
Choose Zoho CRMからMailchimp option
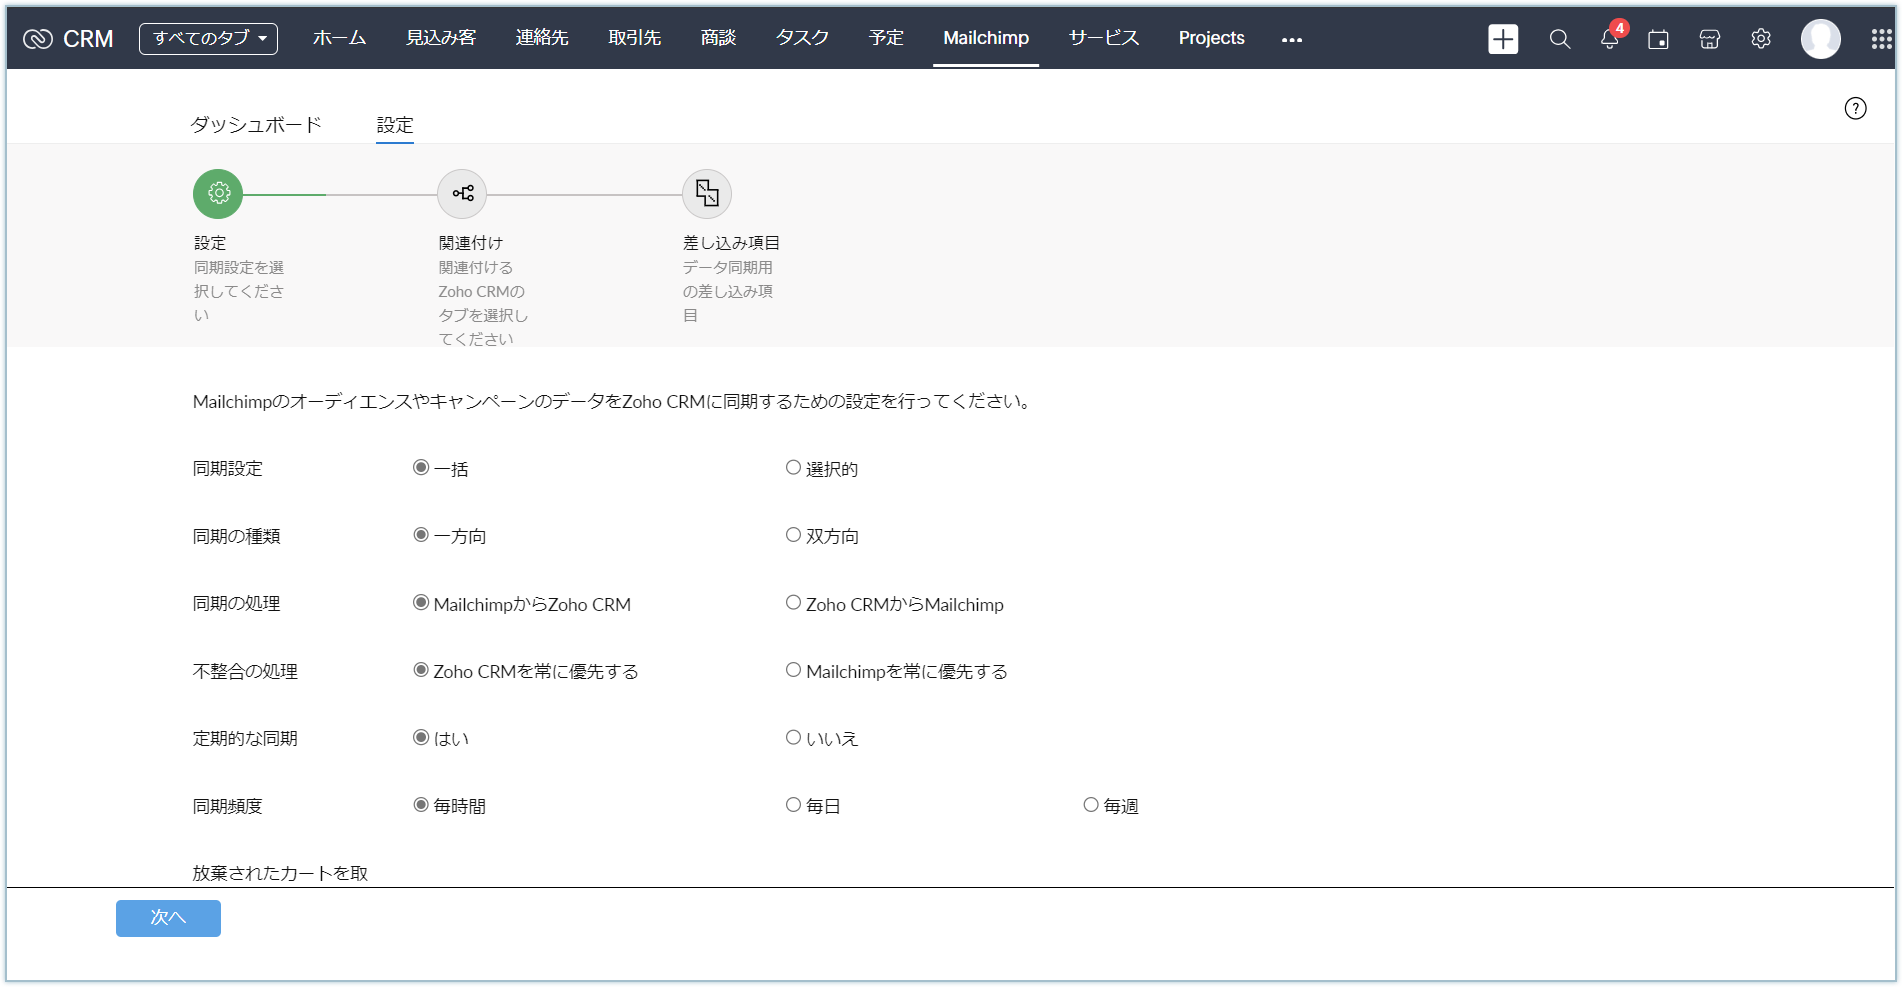pyautogui.click(x=793, y=602)
